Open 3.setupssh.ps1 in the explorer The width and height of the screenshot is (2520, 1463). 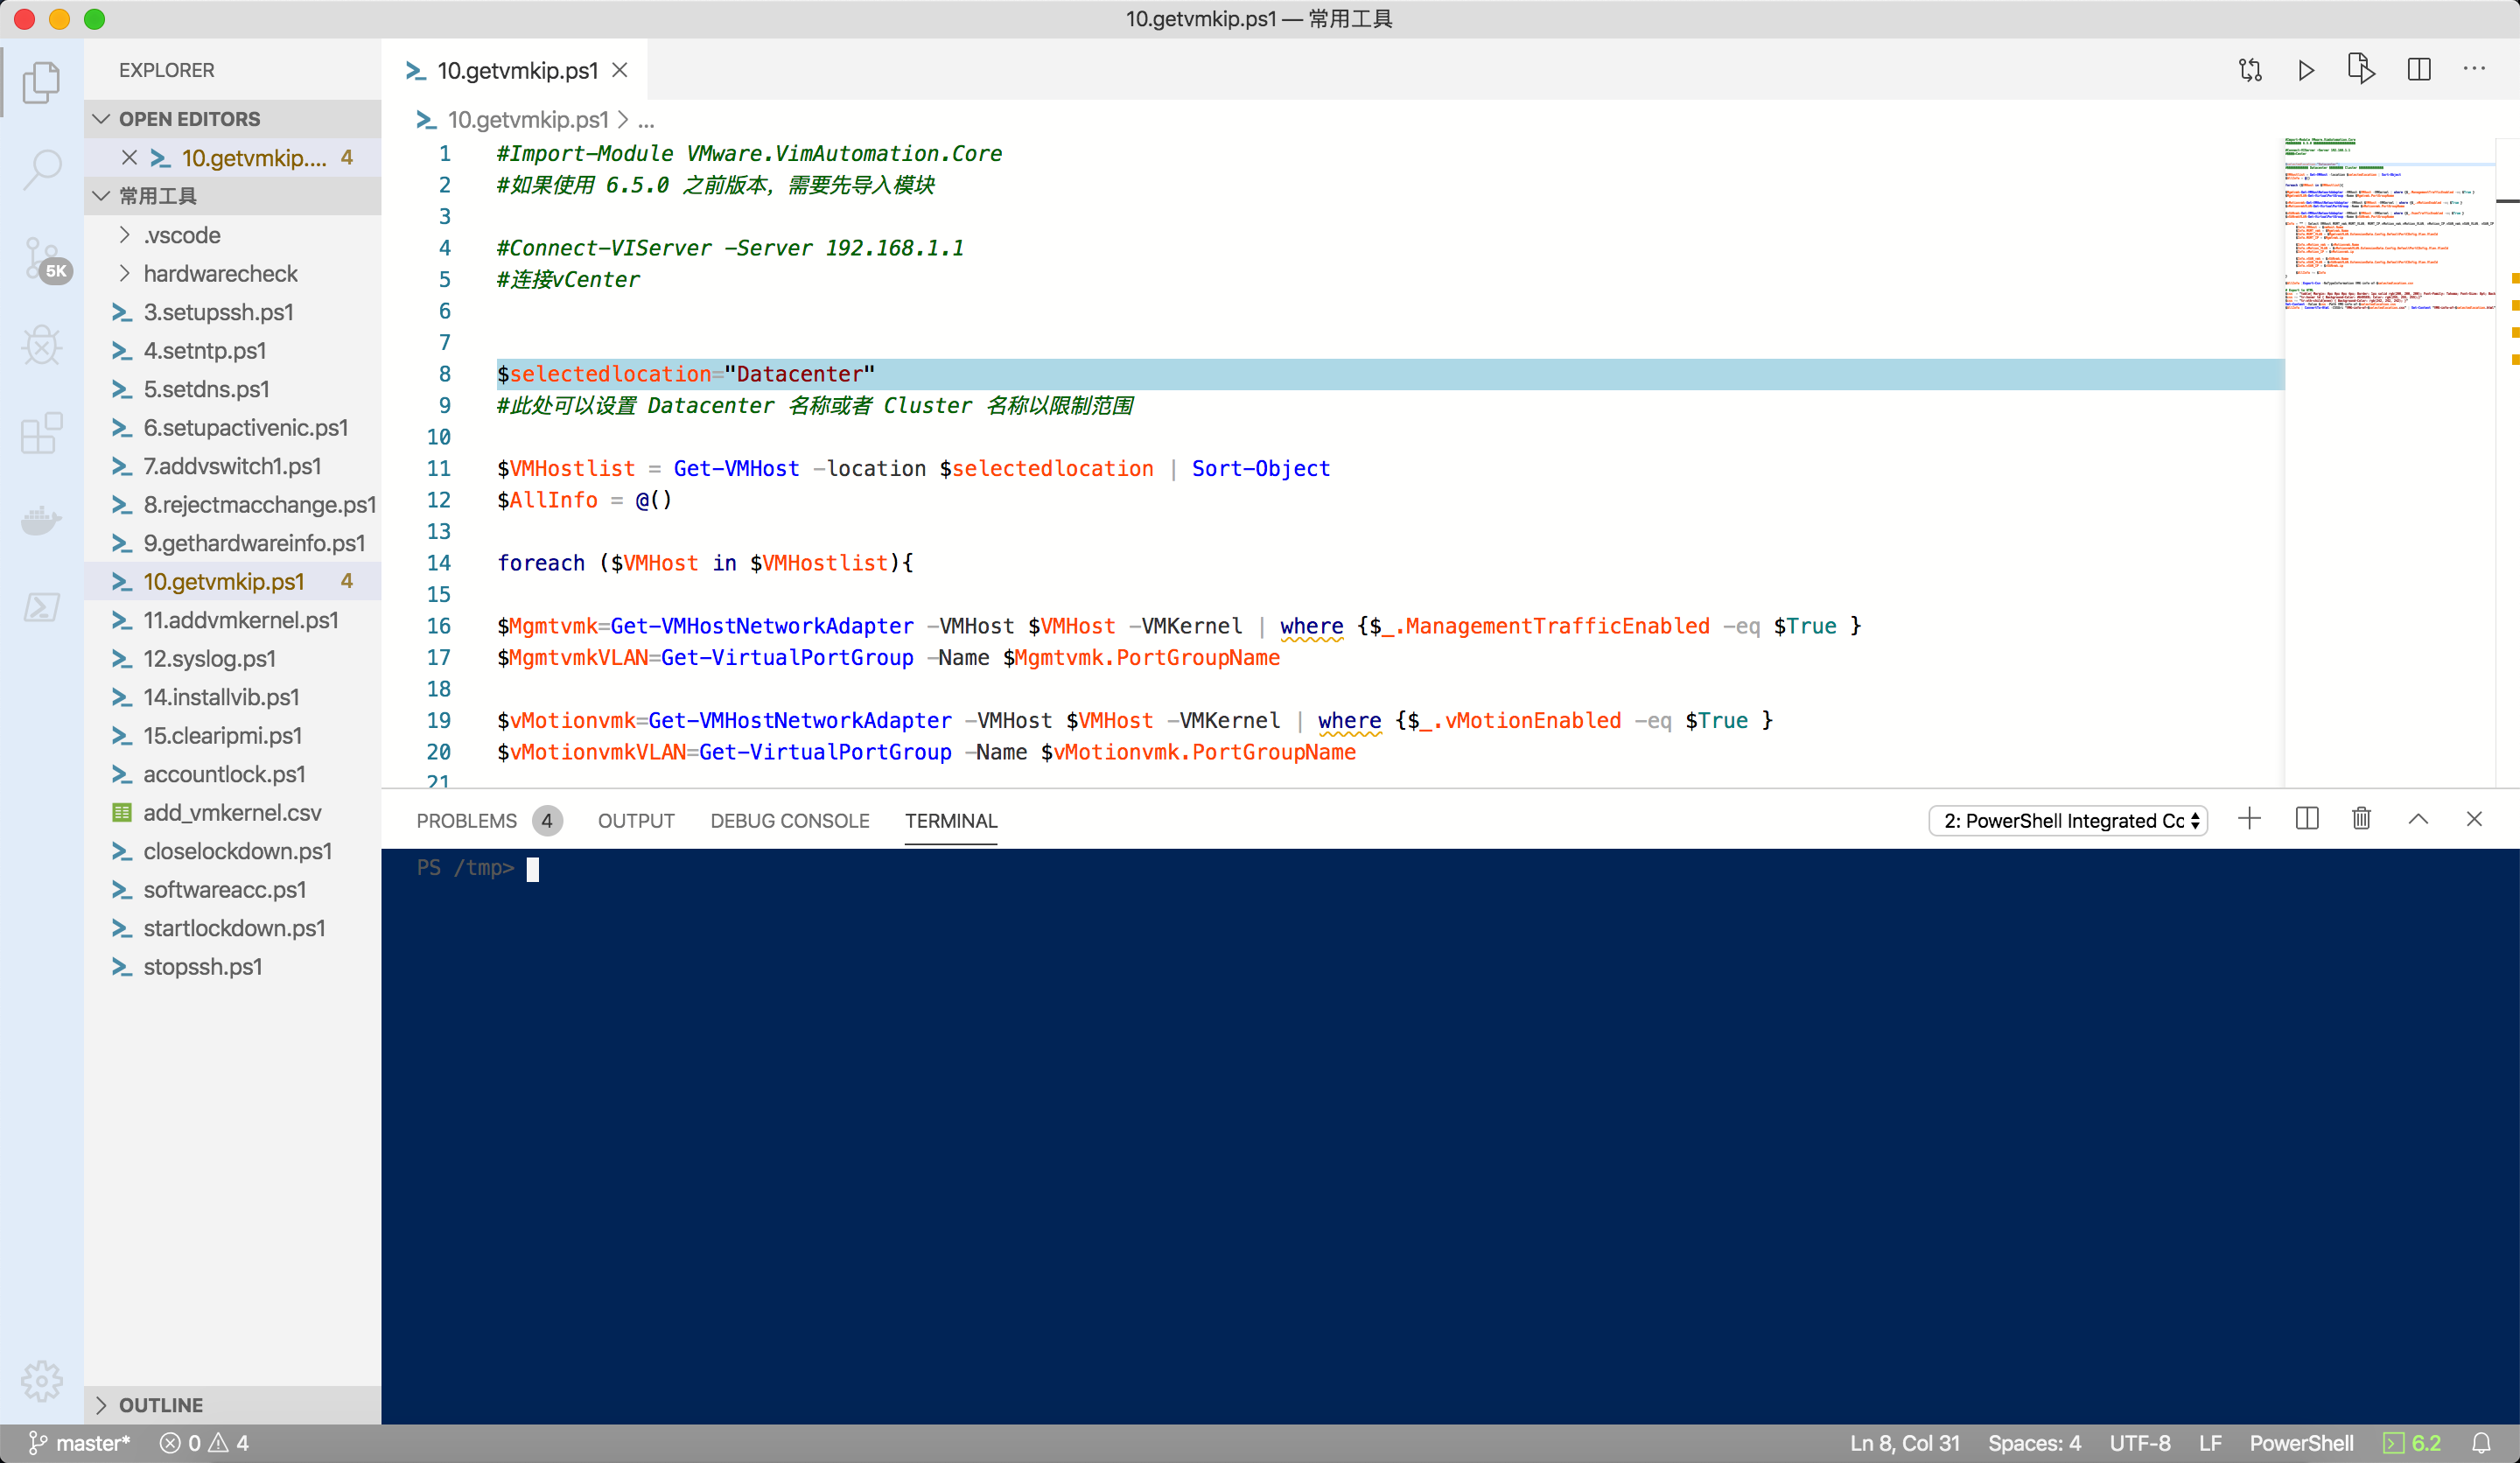[232, 312]
